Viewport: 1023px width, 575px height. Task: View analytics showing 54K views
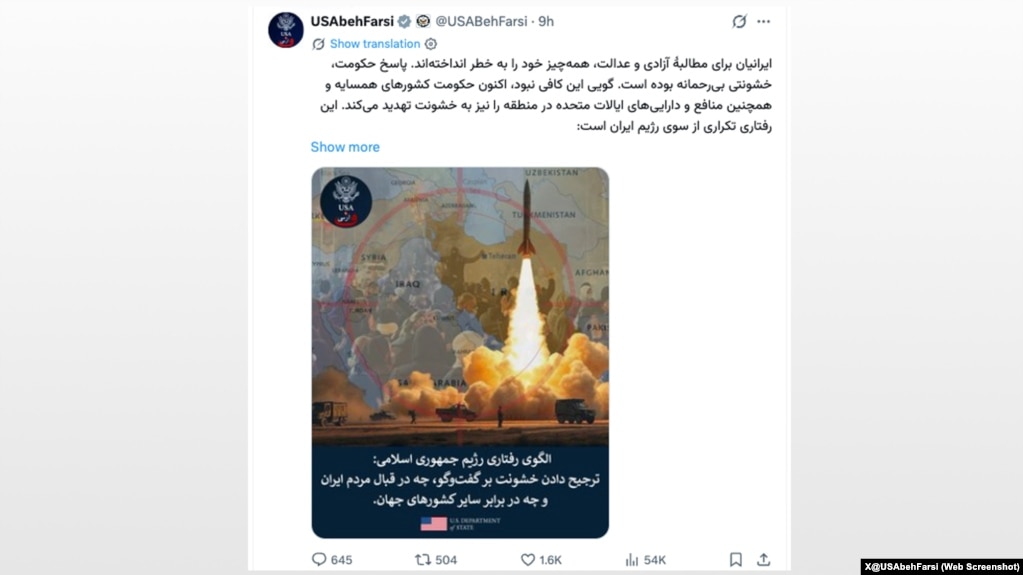(645, 559)
